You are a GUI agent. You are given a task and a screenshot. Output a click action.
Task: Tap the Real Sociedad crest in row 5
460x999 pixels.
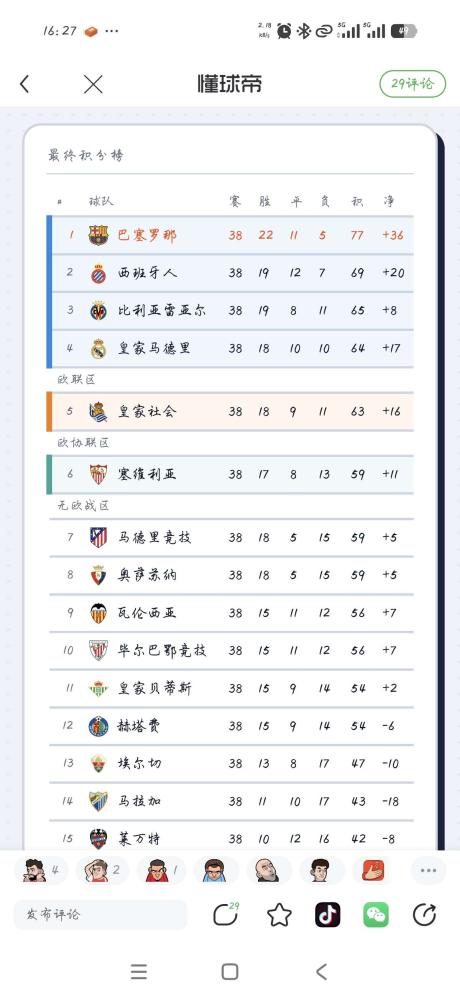[x=98, y=412]
